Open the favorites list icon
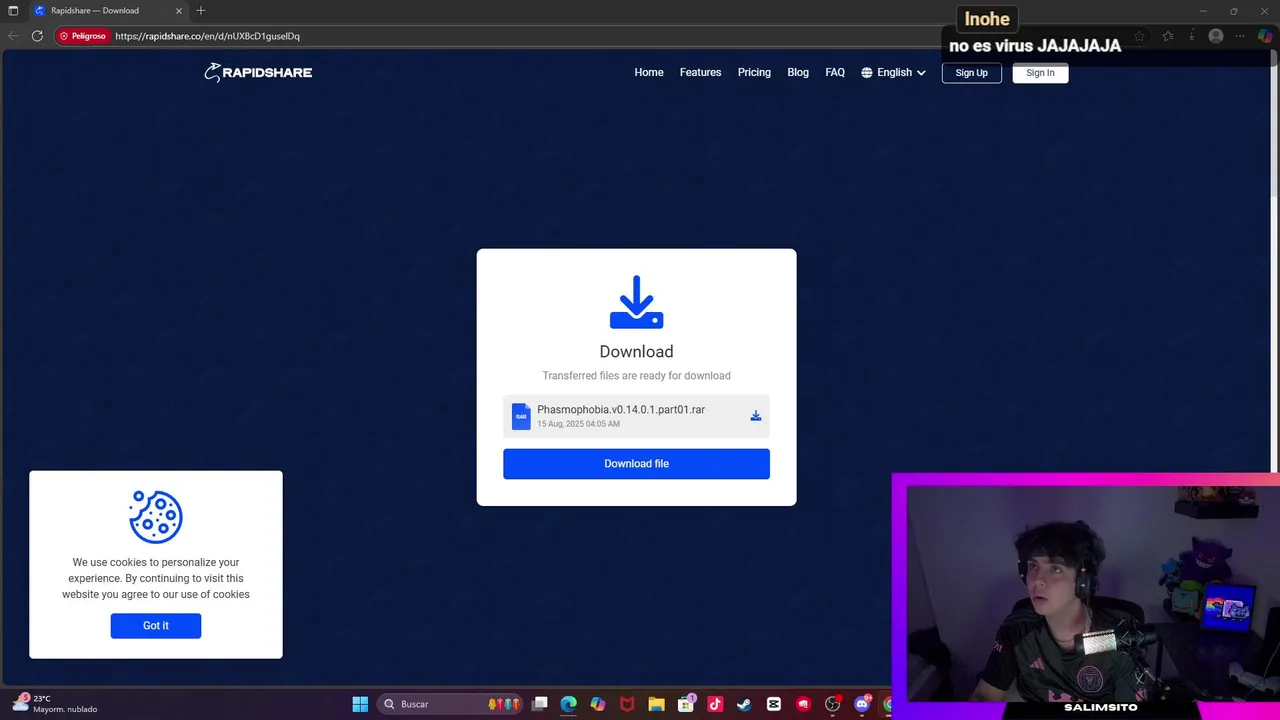Screen dimensions: 1280x720 [x=1167, y=36]
